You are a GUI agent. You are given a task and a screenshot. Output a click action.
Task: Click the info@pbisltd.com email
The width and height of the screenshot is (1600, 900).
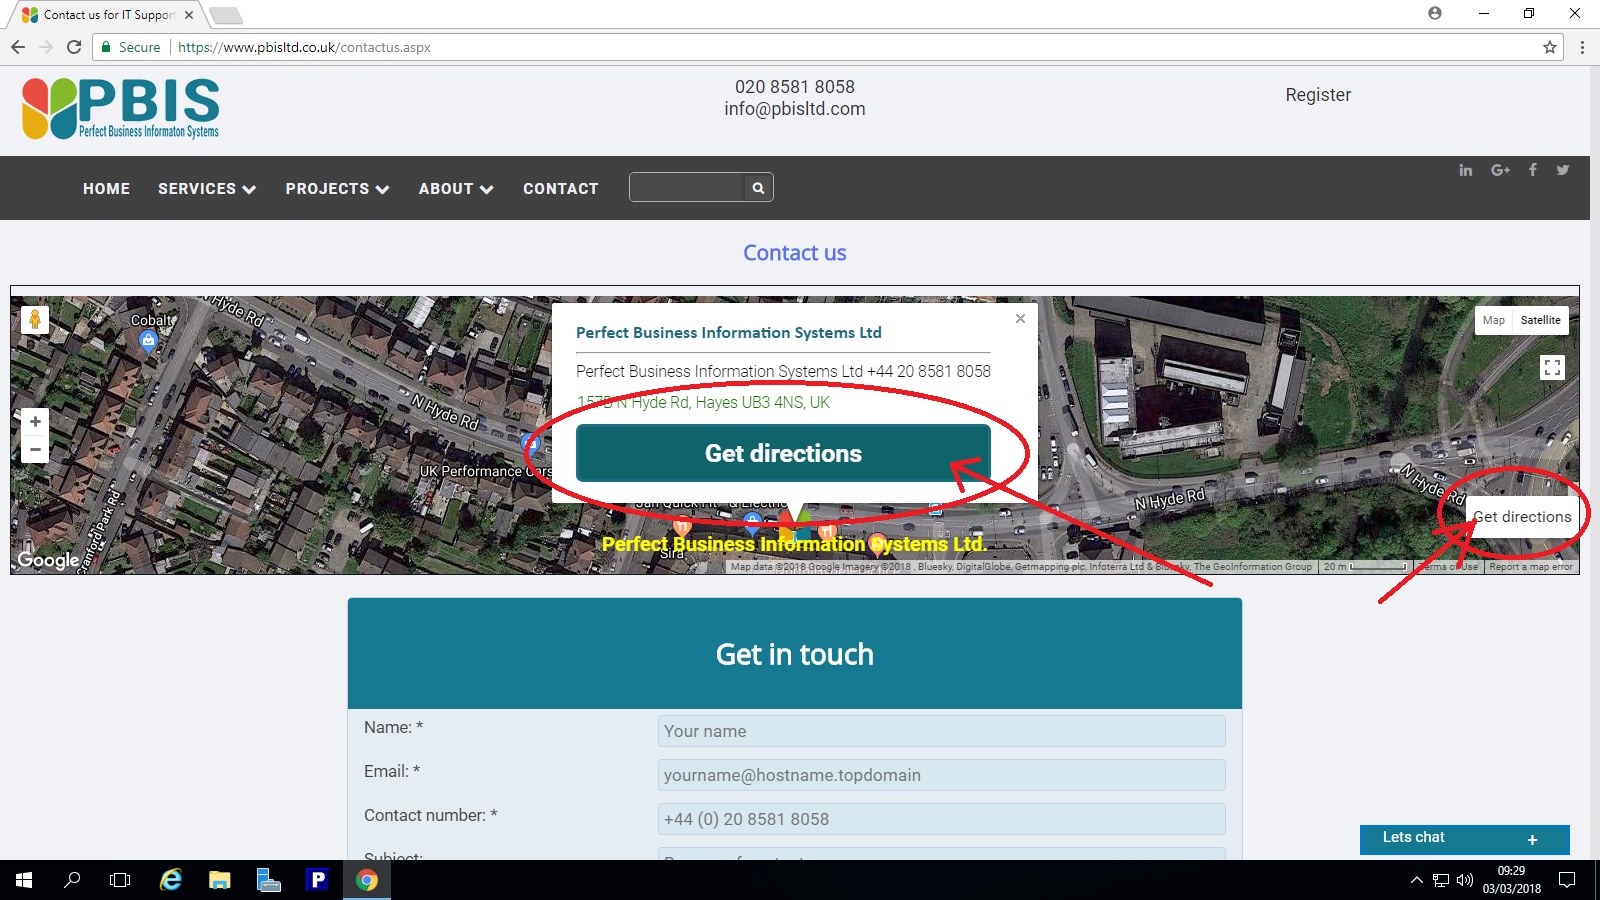tap(795, 109)
